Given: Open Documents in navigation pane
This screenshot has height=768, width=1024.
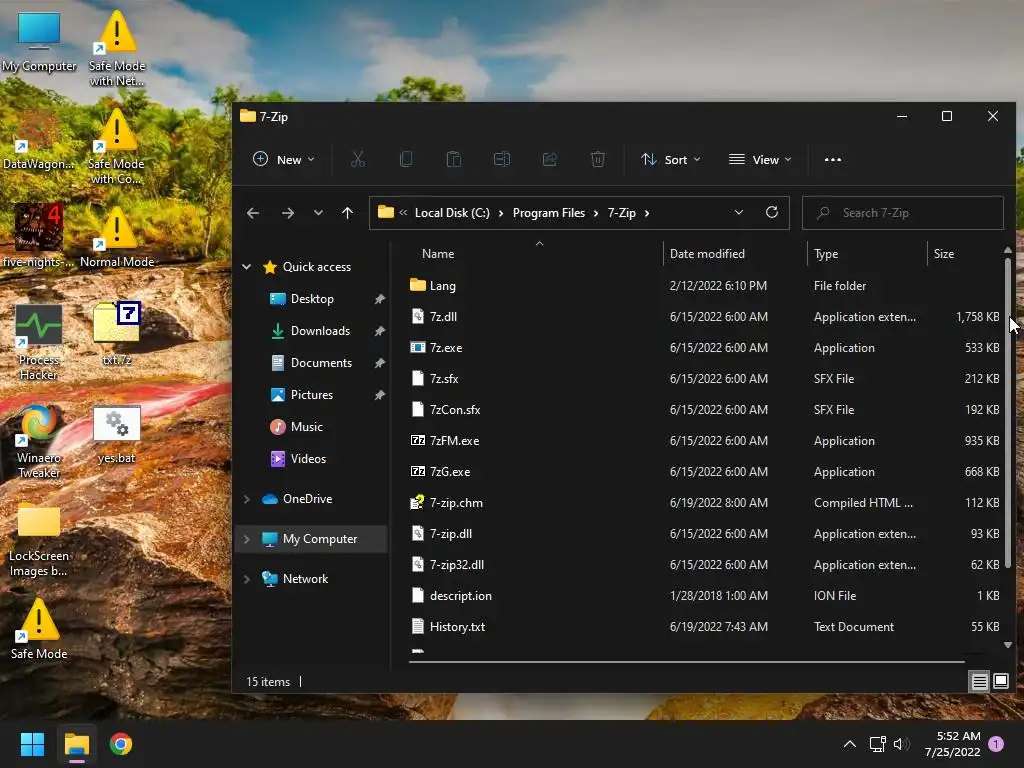Looking at the screenshot, I should (x=321, y=362).
